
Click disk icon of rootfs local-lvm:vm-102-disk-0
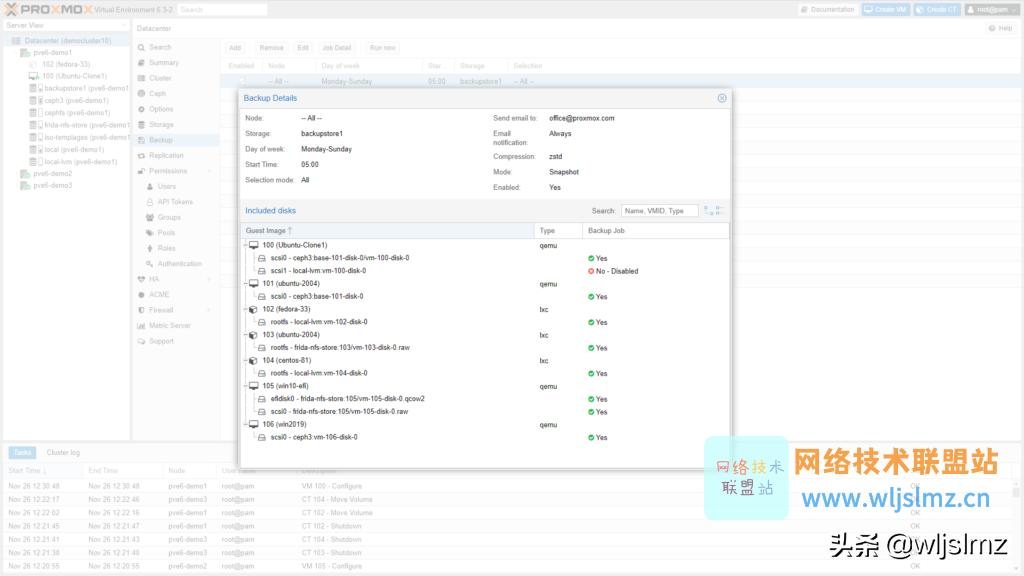pos(262,322)
